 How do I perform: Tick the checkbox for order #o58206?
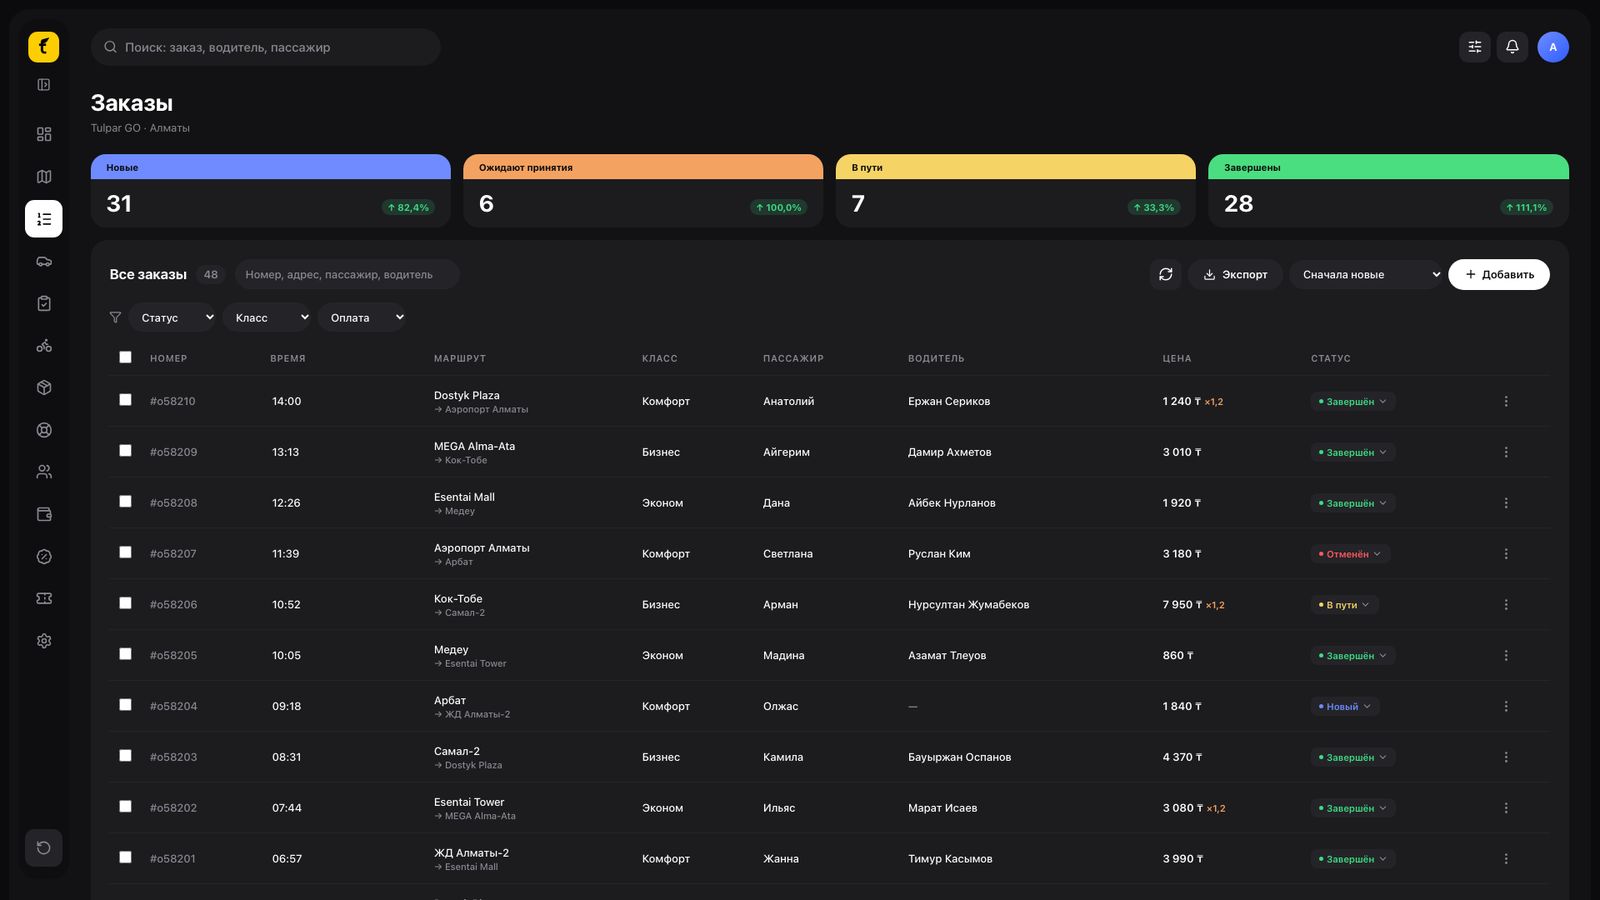(125, 603)
